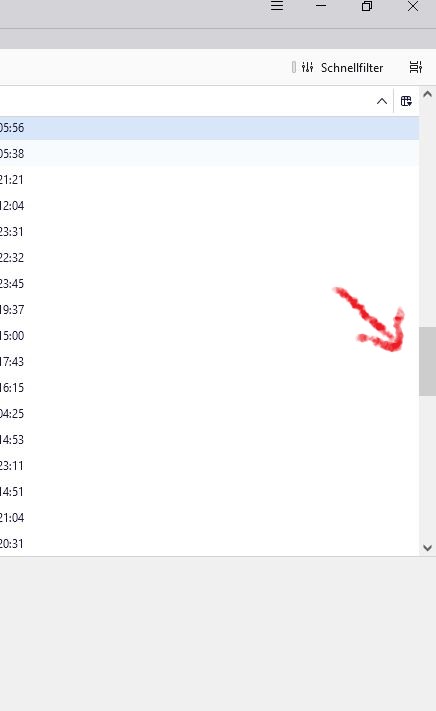Screen dimensions: 436x711
Task: Open the message with time 23:45
Action: [209, 284]
